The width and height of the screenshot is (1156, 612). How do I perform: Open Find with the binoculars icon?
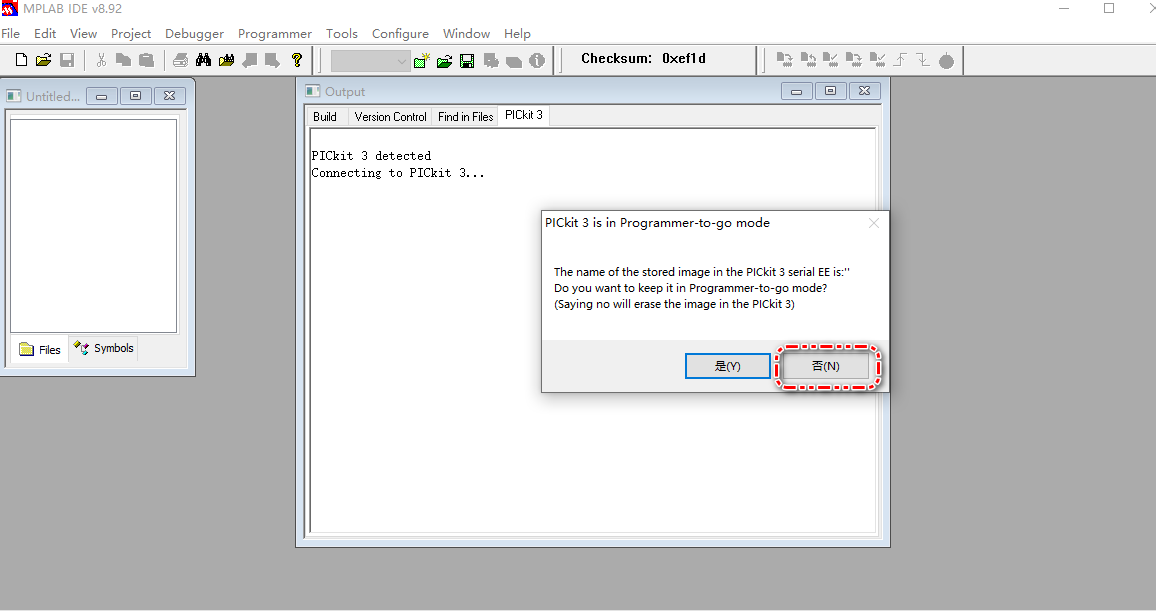(203, 60)
